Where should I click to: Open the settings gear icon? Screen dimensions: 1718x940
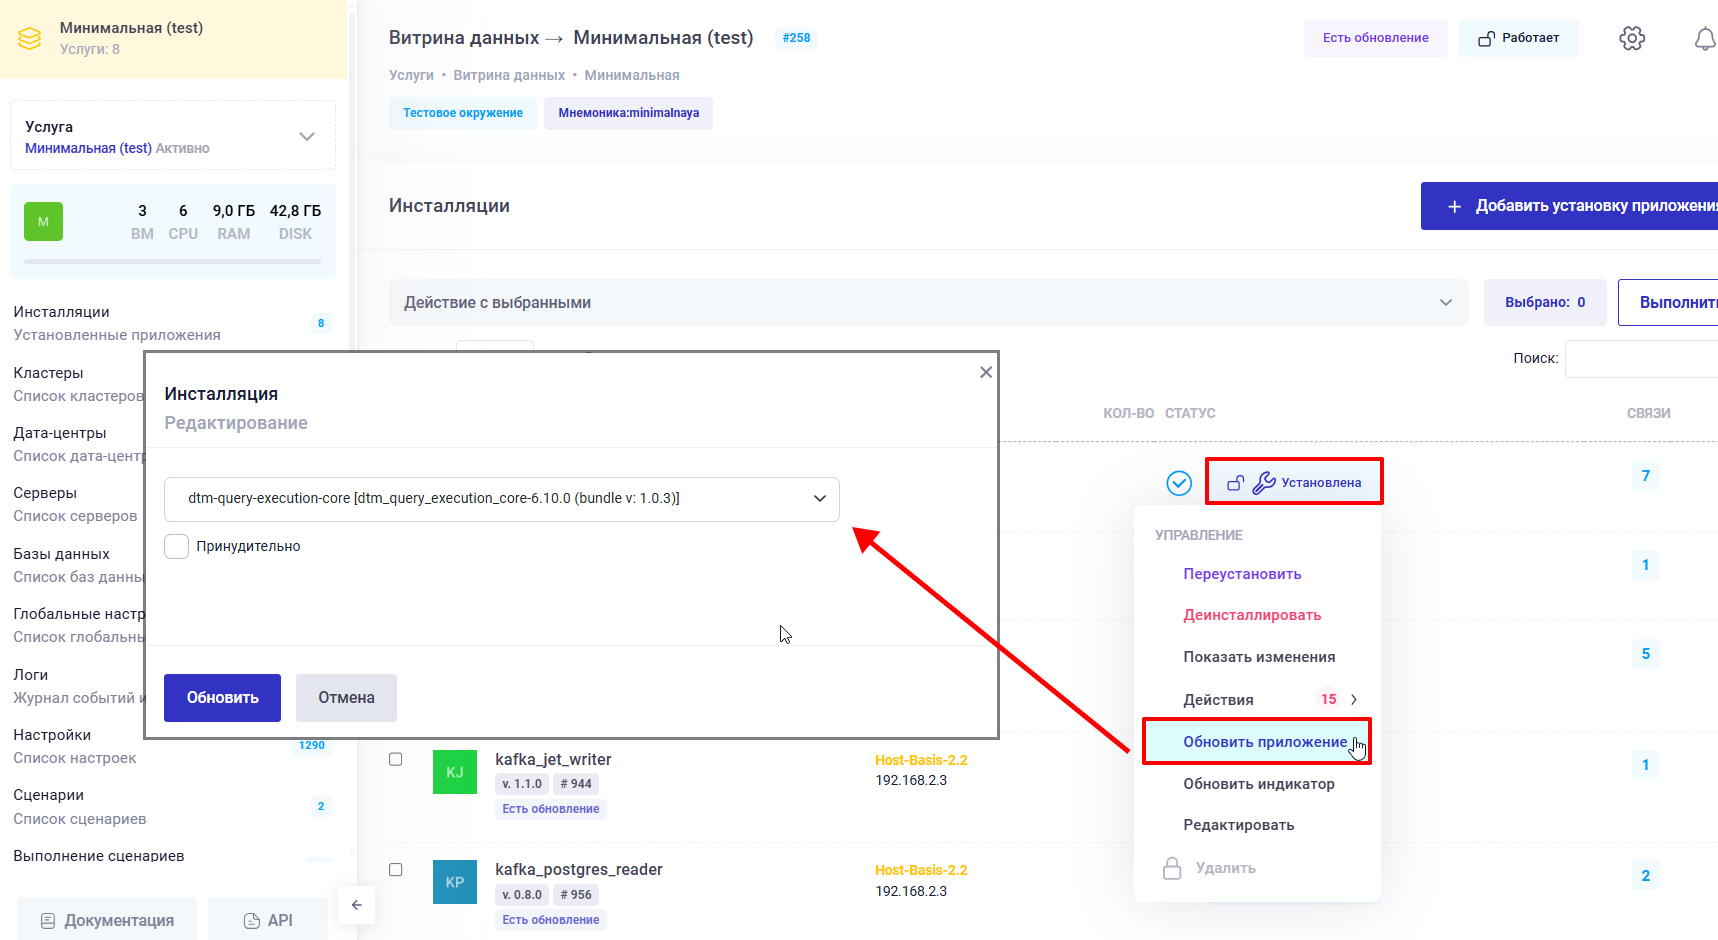(x=1631, y=37)
